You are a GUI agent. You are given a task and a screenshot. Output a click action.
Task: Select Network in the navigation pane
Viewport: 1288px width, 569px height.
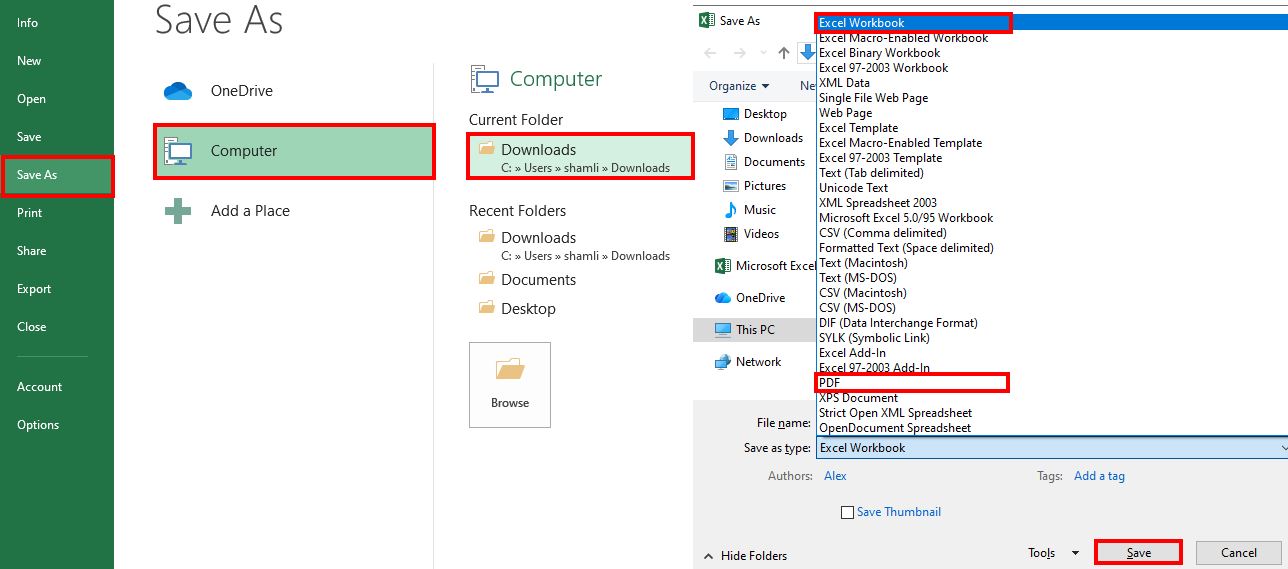point(758,362)
